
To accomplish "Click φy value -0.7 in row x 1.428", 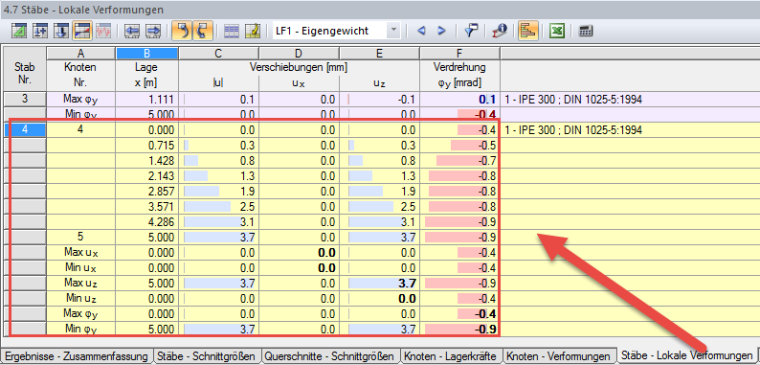I will [459, 160].
